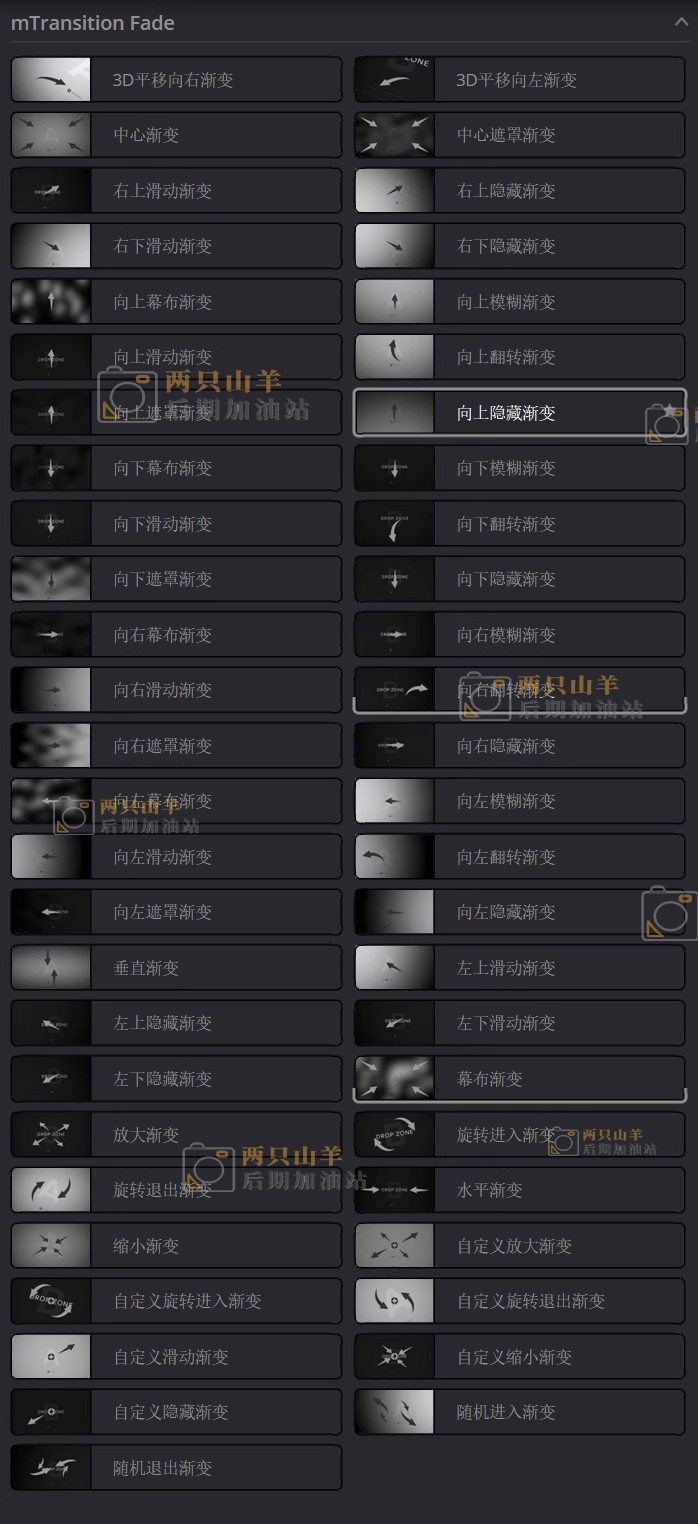Click the 向下翻转渐变 curved arrow icon
Screen dimensions: 698x1524
[394, 524]
